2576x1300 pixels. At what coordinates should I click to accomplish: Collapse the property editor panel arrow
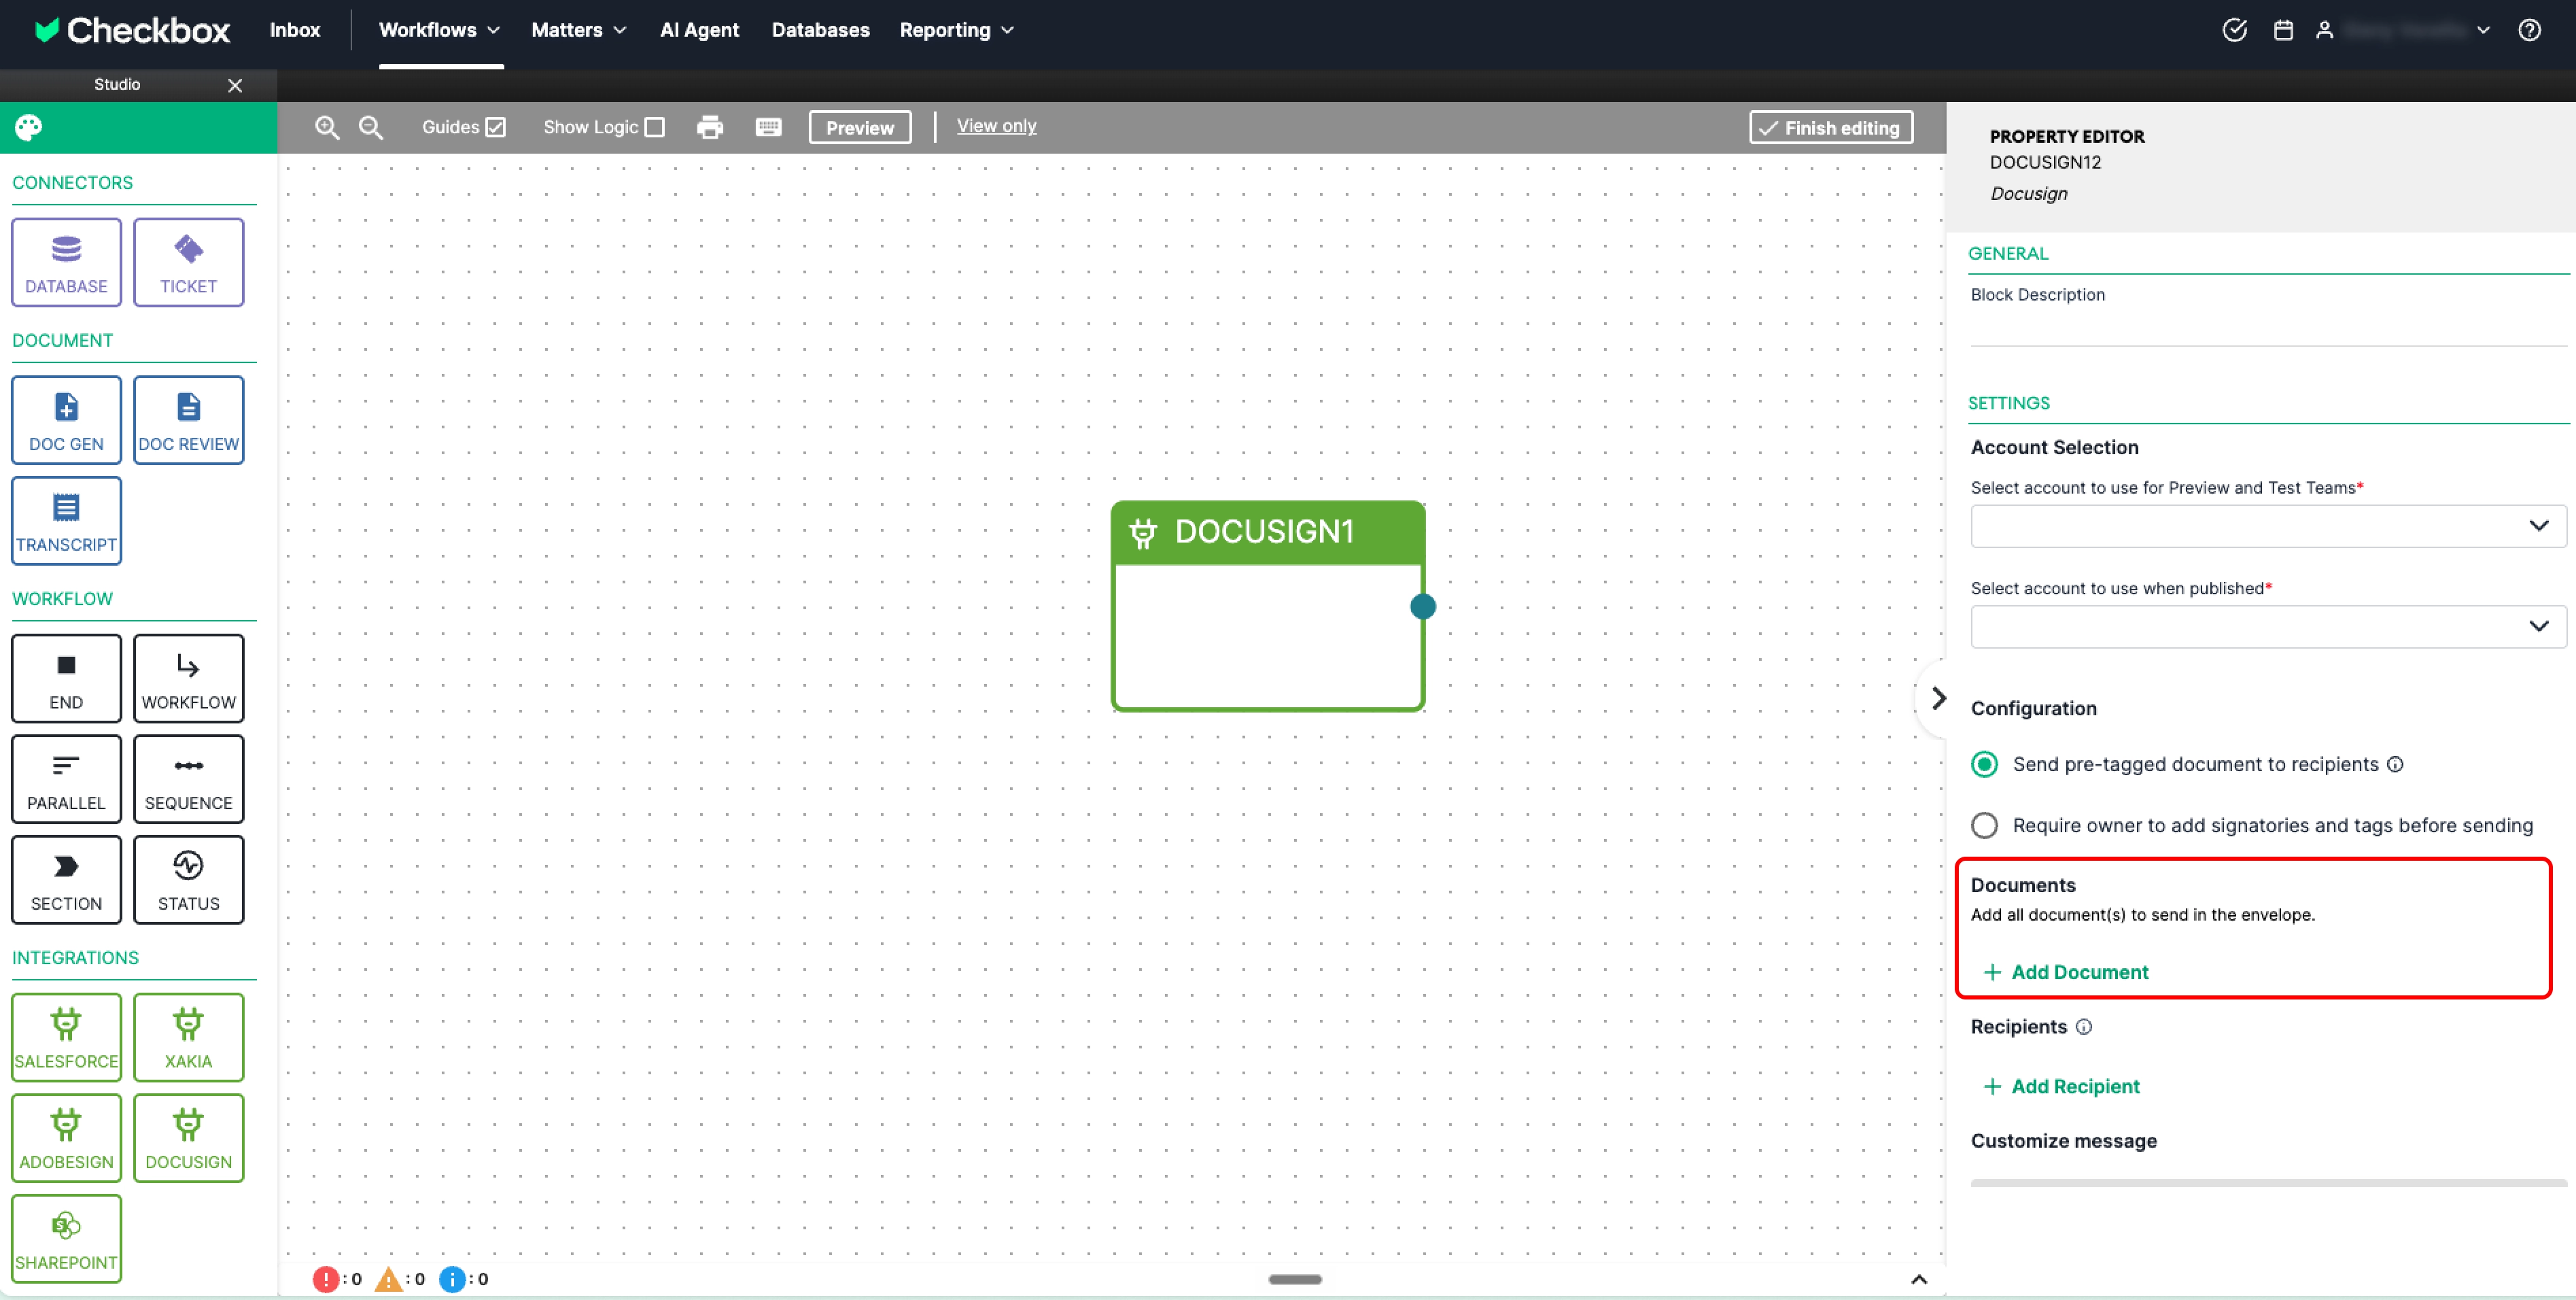pyautogui.click(x=1938, y=698)
